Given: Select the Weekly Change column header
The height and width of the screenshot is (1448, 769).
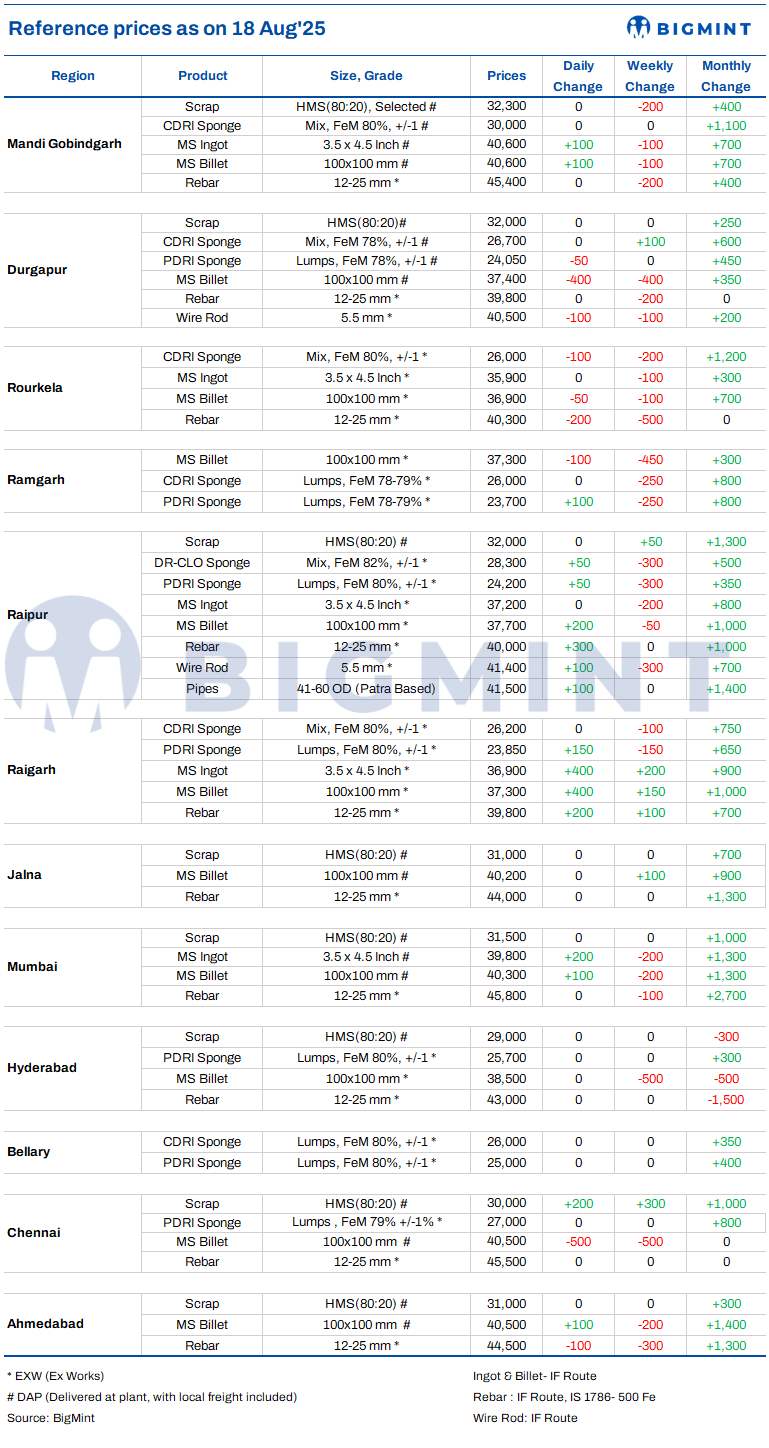Looking at the screenshot, I should 650,76.
